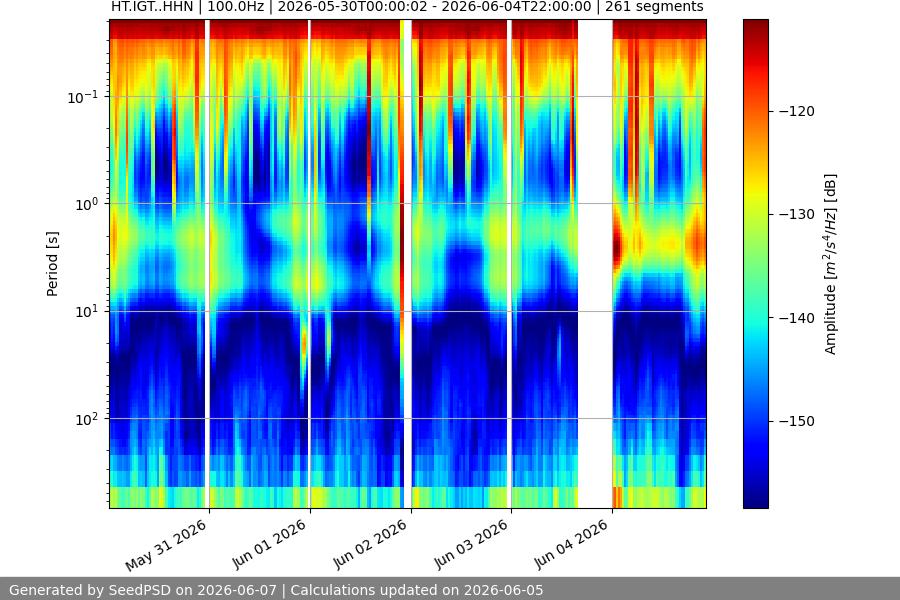Image resolution: width=900 pixels, height=600 pixels.
Task: Click the 'Jun 02 2026' date label
Action: (x=370, y=544)
